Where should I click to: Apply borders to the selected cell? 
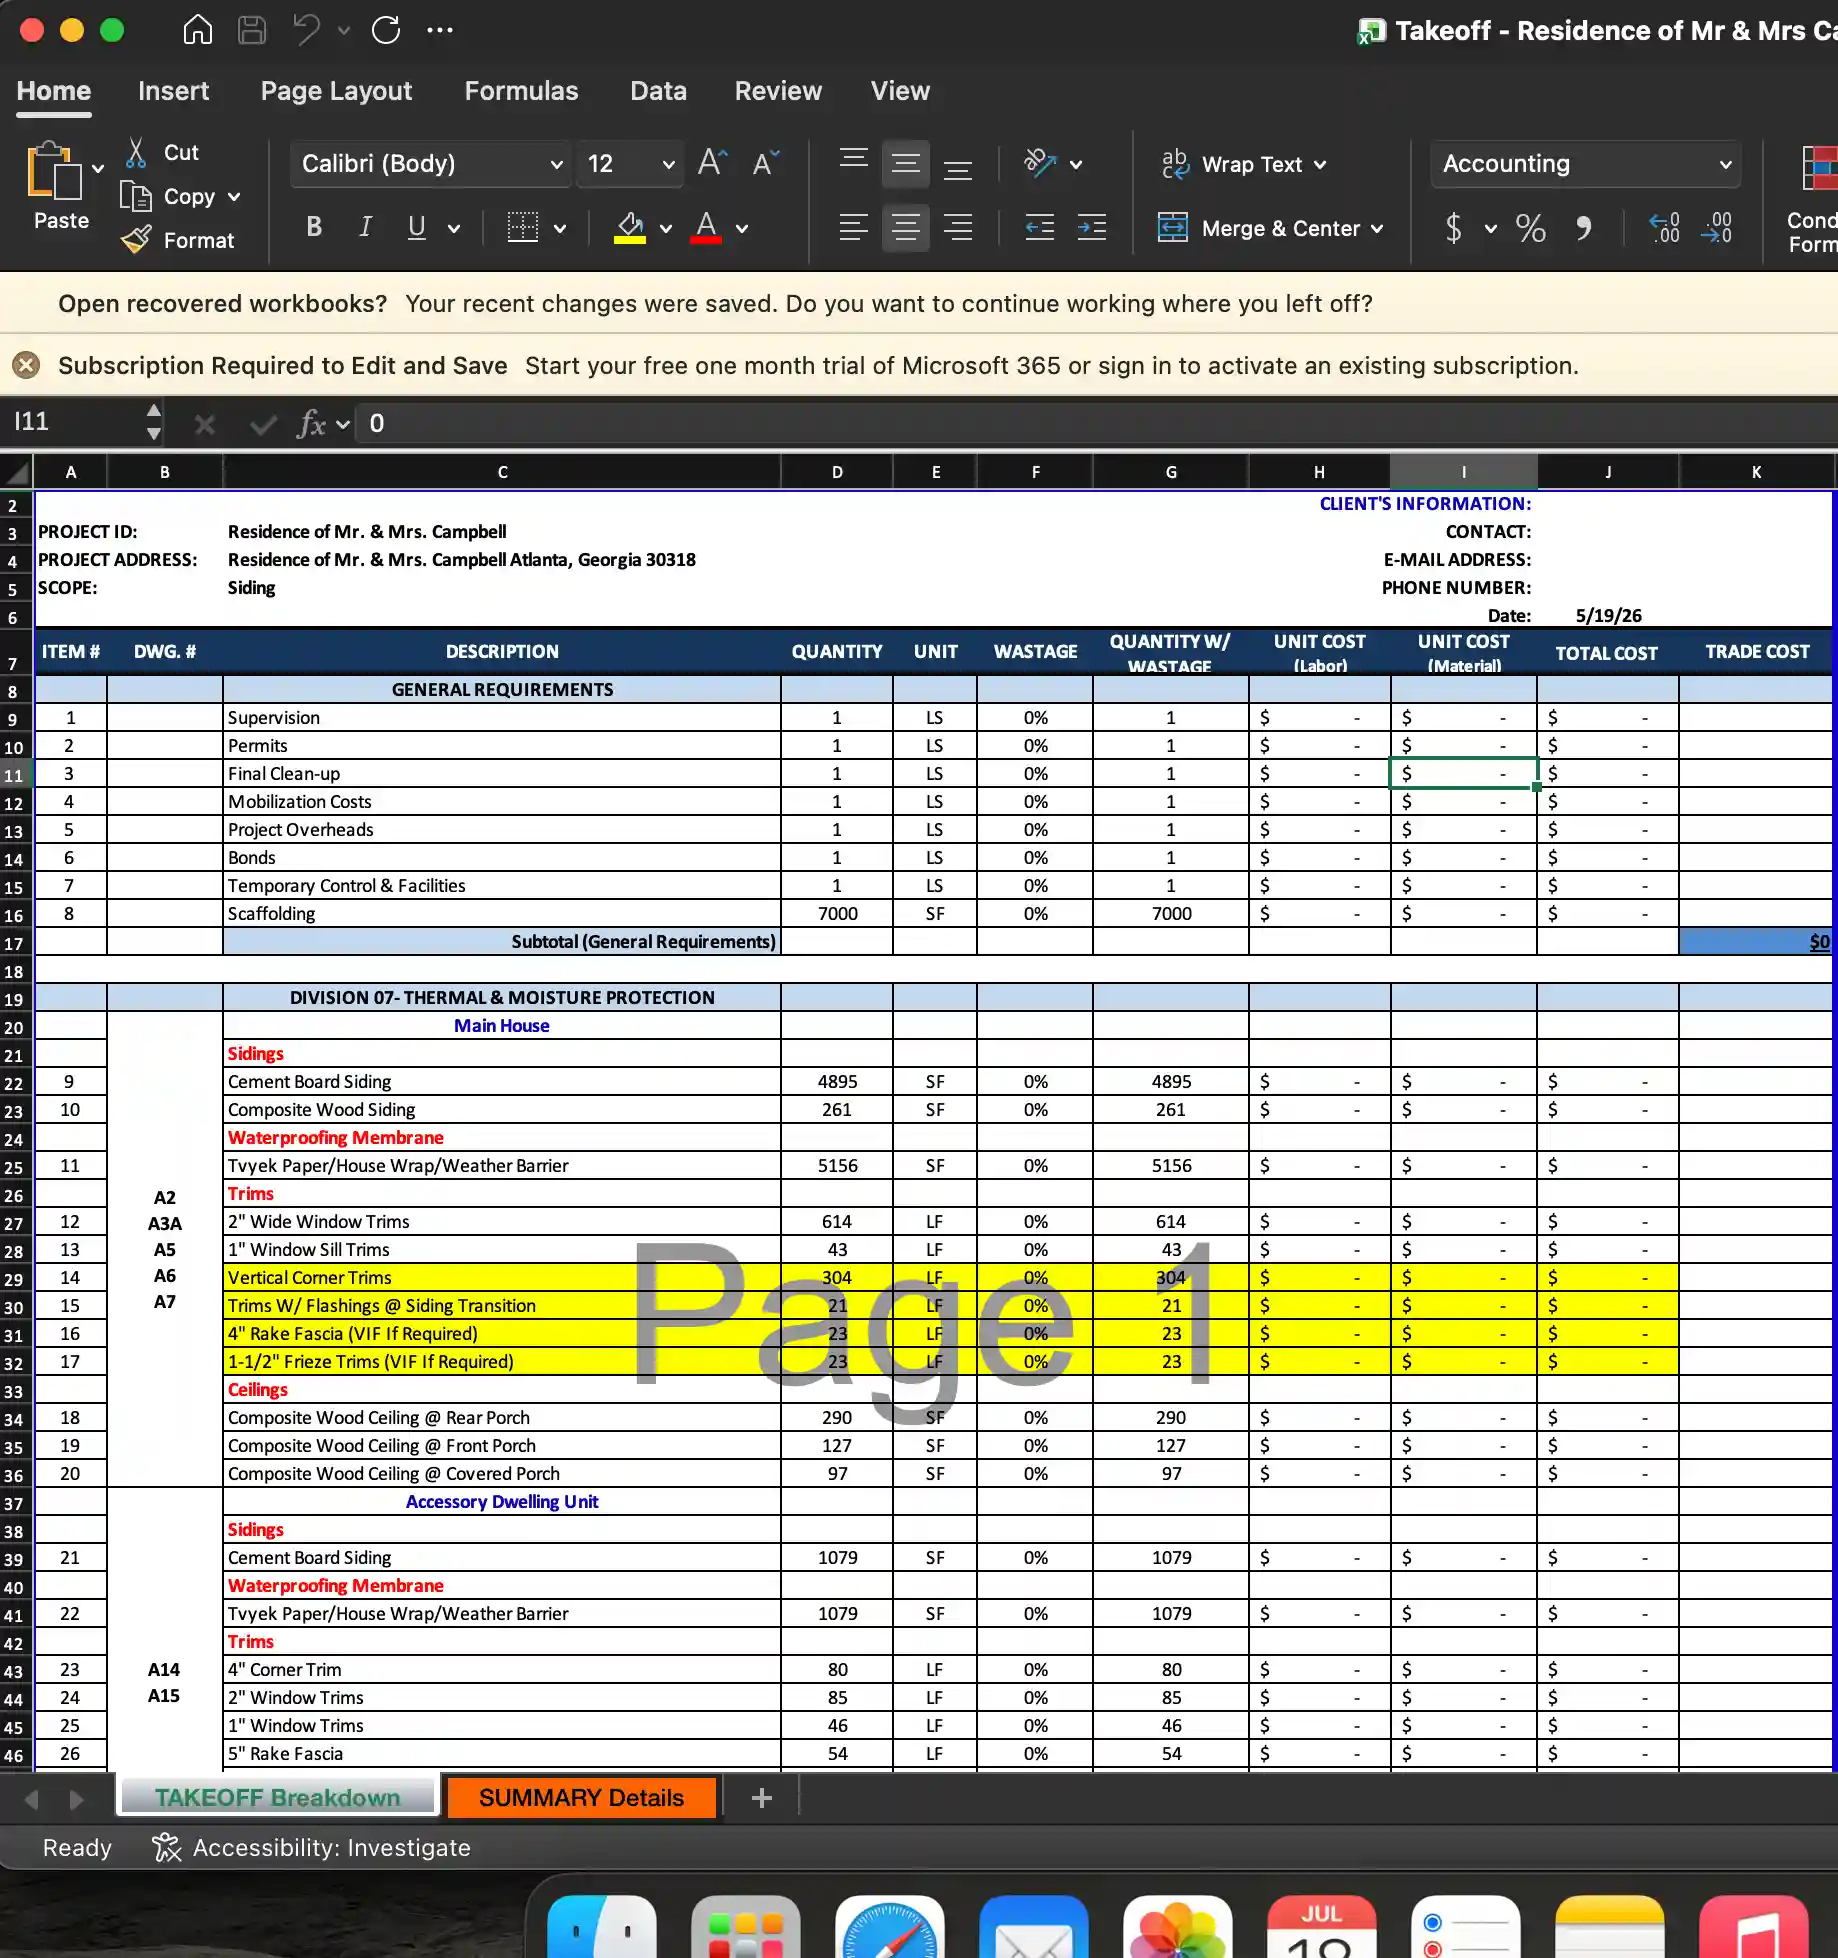522,227
